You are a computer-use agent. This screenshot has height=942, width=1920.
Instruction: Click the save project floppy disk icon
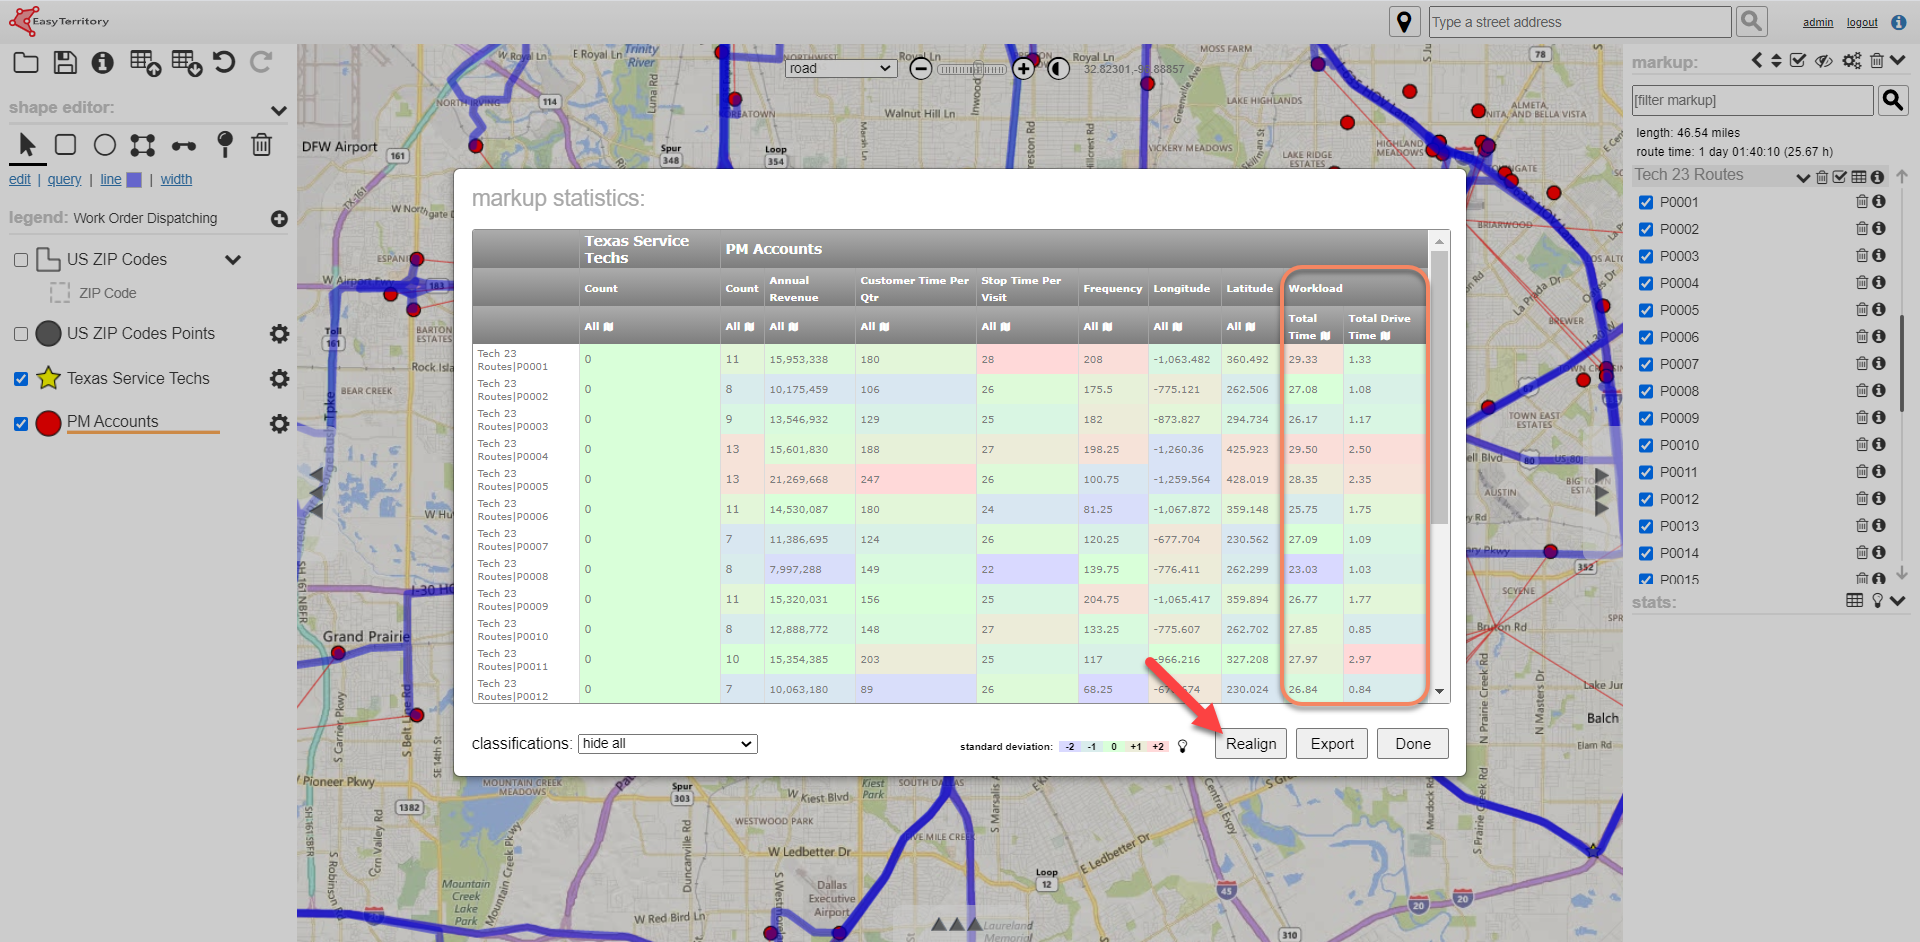(x=65, y=63)
